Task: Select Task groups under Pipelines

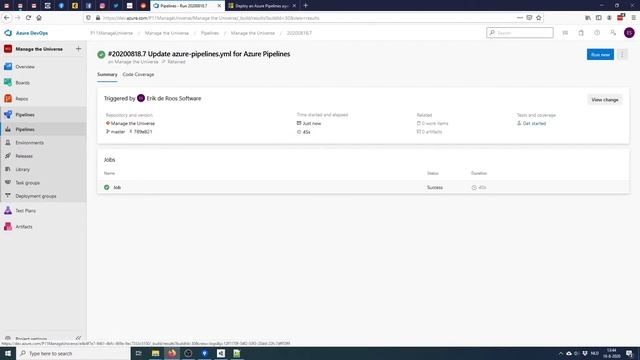Action: [27, 183]
